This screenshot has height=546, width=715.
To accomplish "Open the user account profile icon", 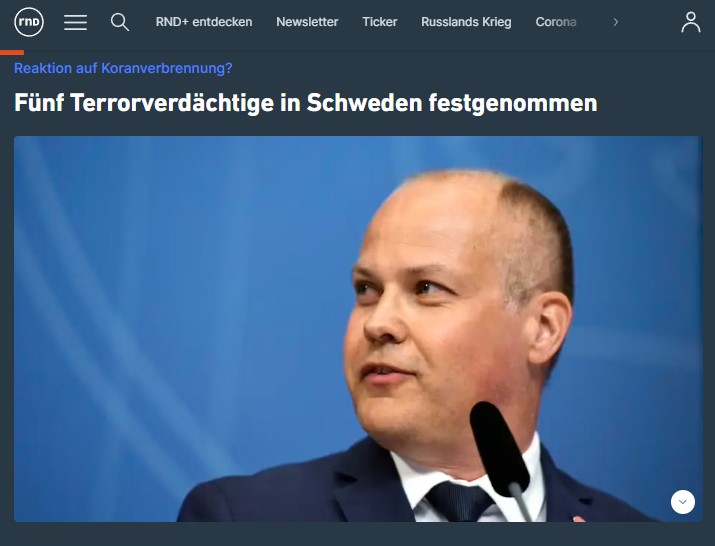I will (691, 22).
